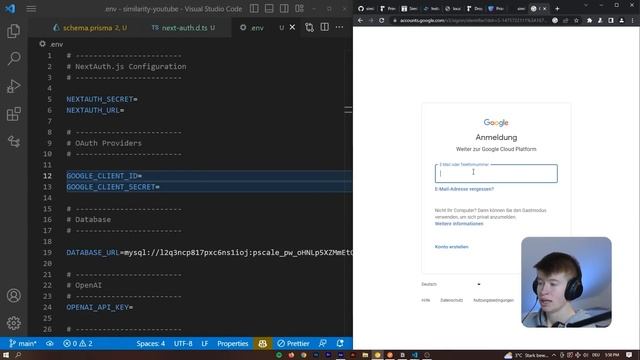
Task: Open the VS Code hamburger application menu
Action: pyautogui.click(x=31, y=9)
